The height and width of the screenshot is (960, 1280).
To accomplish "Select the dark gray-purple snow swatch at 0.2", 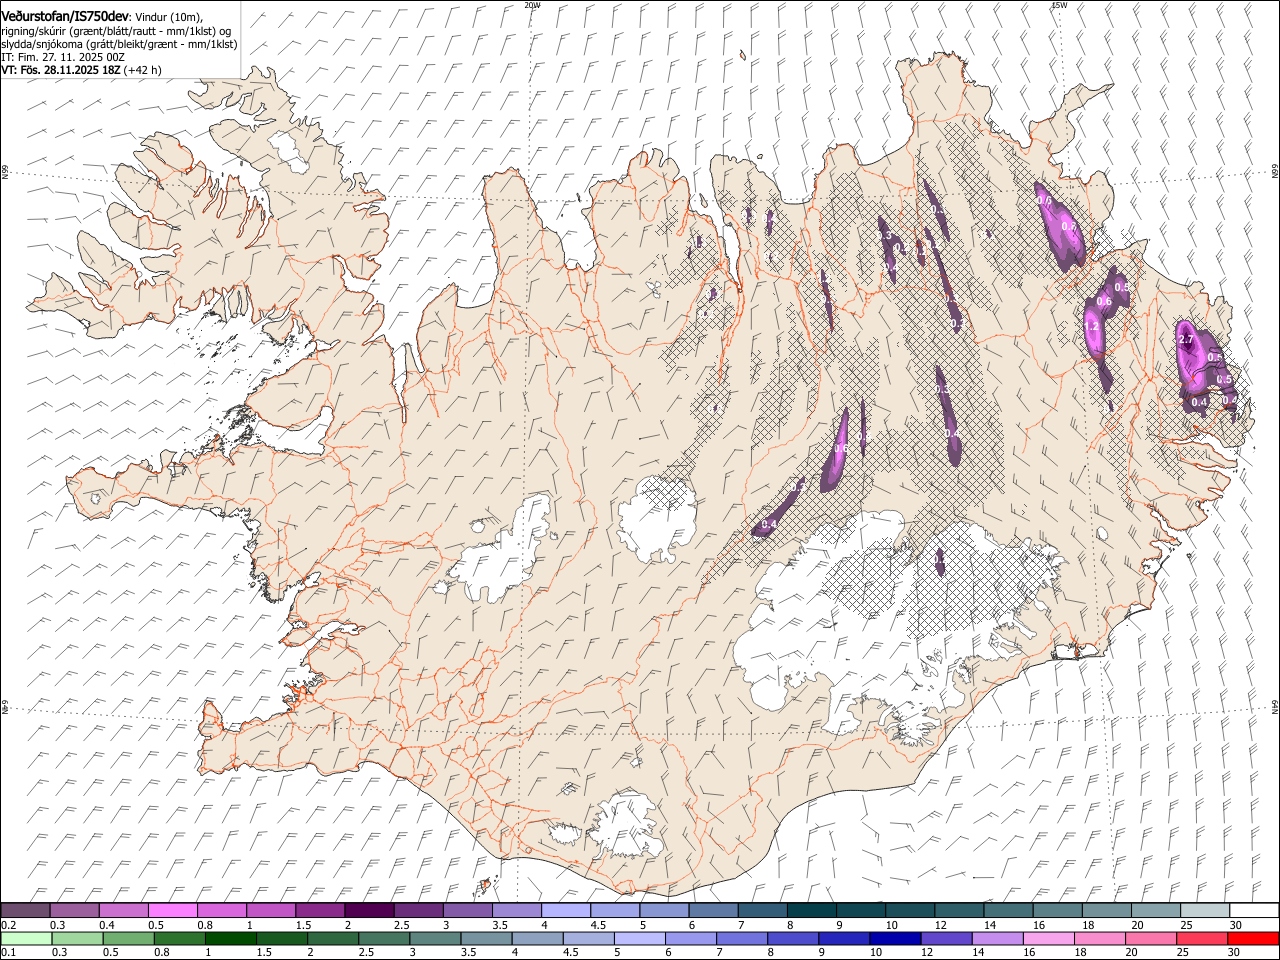I will pos(25,911).
